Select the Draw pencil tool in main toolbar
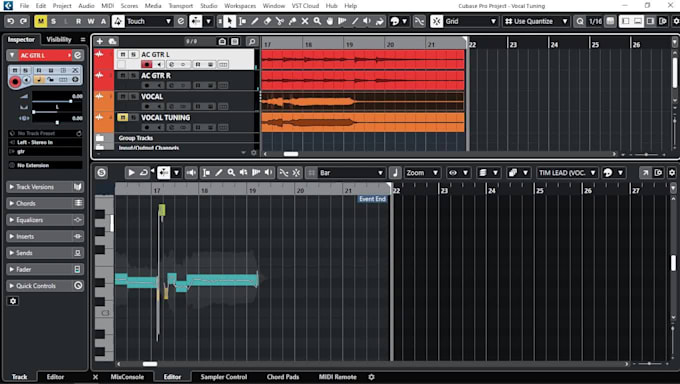Image resolution: width=680 pixels, height=384 pixels. pos(255,21)
